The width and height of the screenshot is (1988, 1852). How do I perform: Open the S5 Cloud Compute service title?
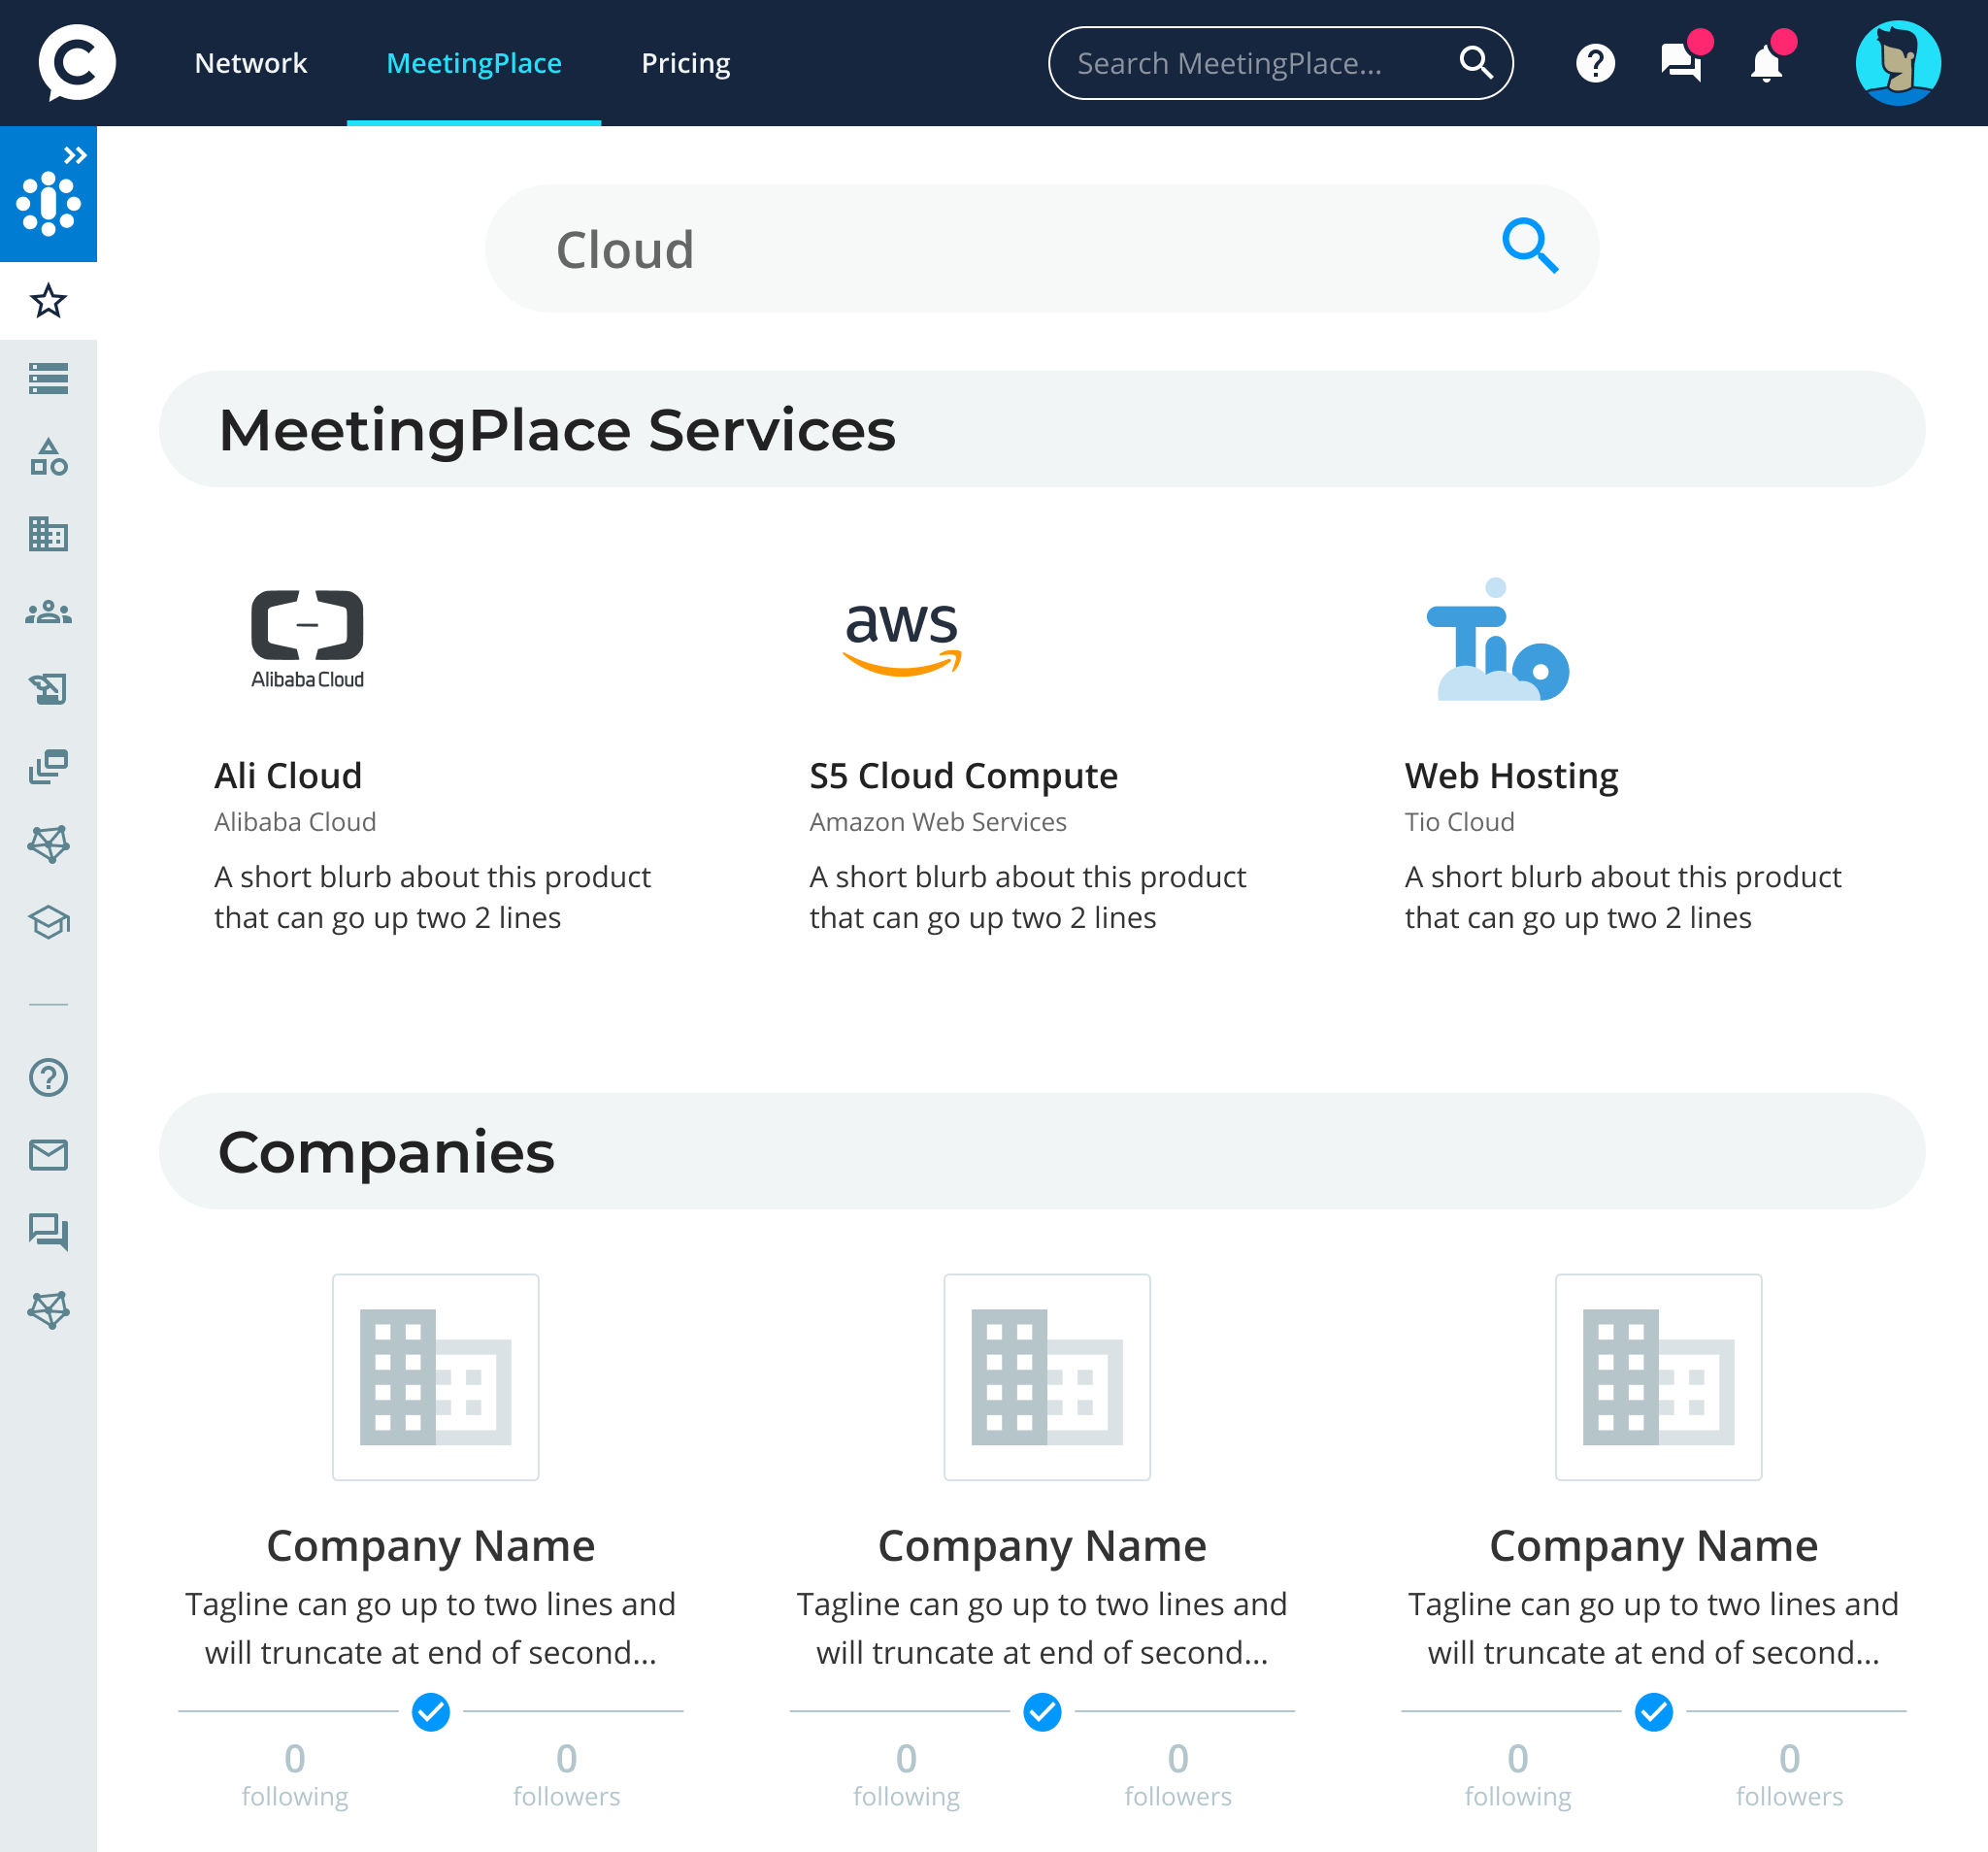coord(963,776)
